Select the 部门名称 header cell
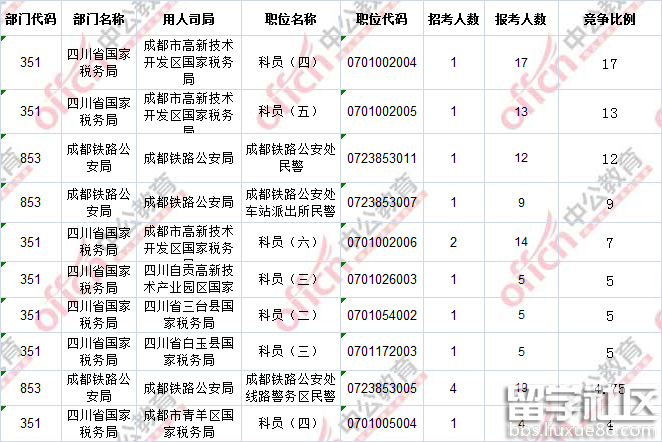Screen dimensions: 662x442 pyautogui.click(x=99, y=19)
